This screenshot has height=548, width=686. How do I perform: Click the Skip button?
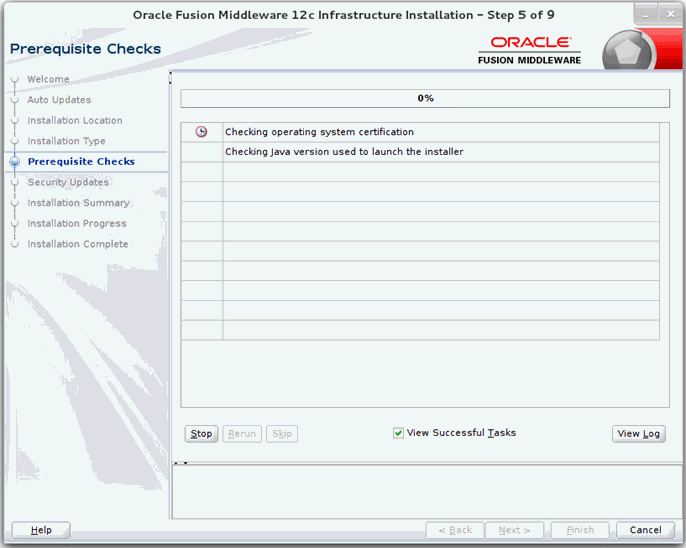point(282,434)
